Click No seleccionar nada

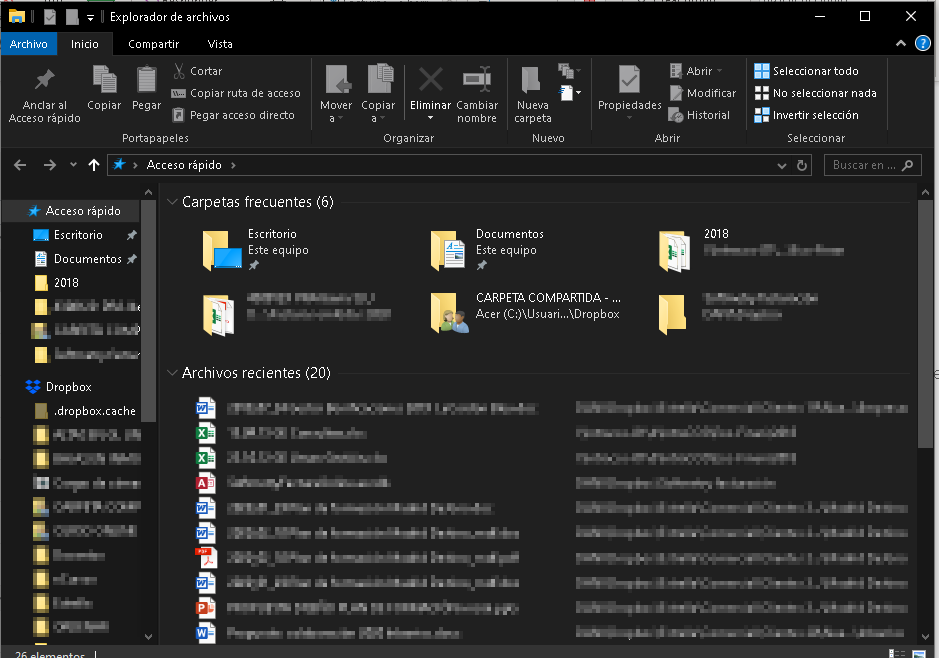[x=816, y=93]
